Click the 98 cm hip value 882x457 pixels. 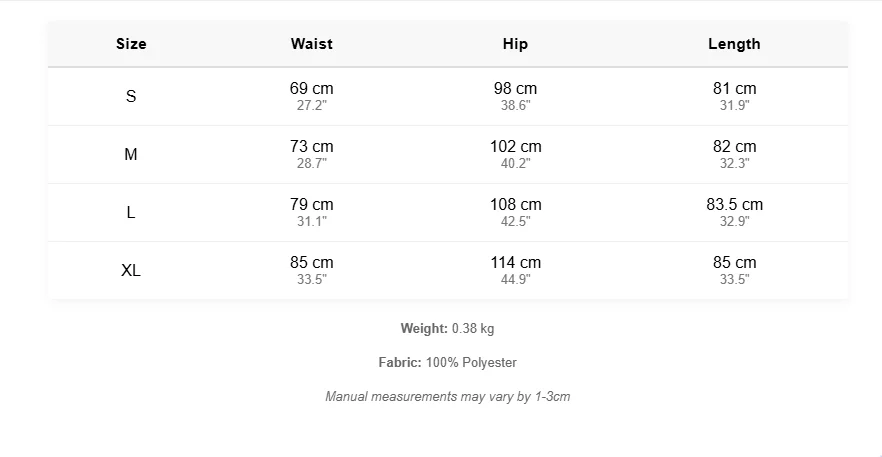[x=515, y=89]
